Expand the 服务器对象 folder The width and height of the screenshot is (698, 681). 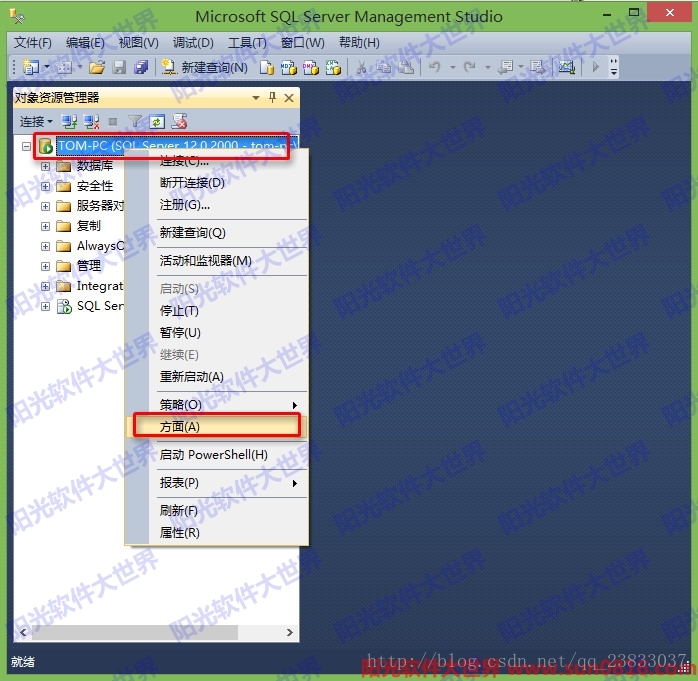[x=45, y=206]
